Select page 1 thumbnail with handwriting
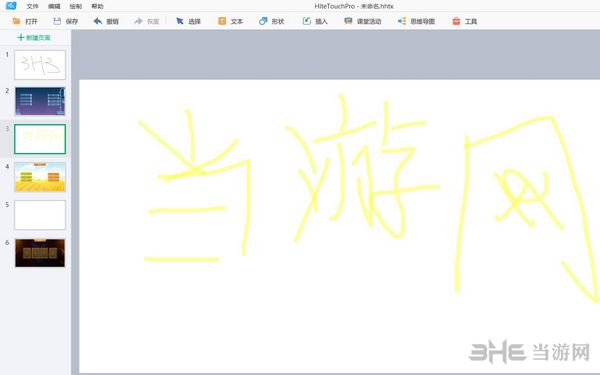The image size is (600, 375). click(x=40, y=65)
